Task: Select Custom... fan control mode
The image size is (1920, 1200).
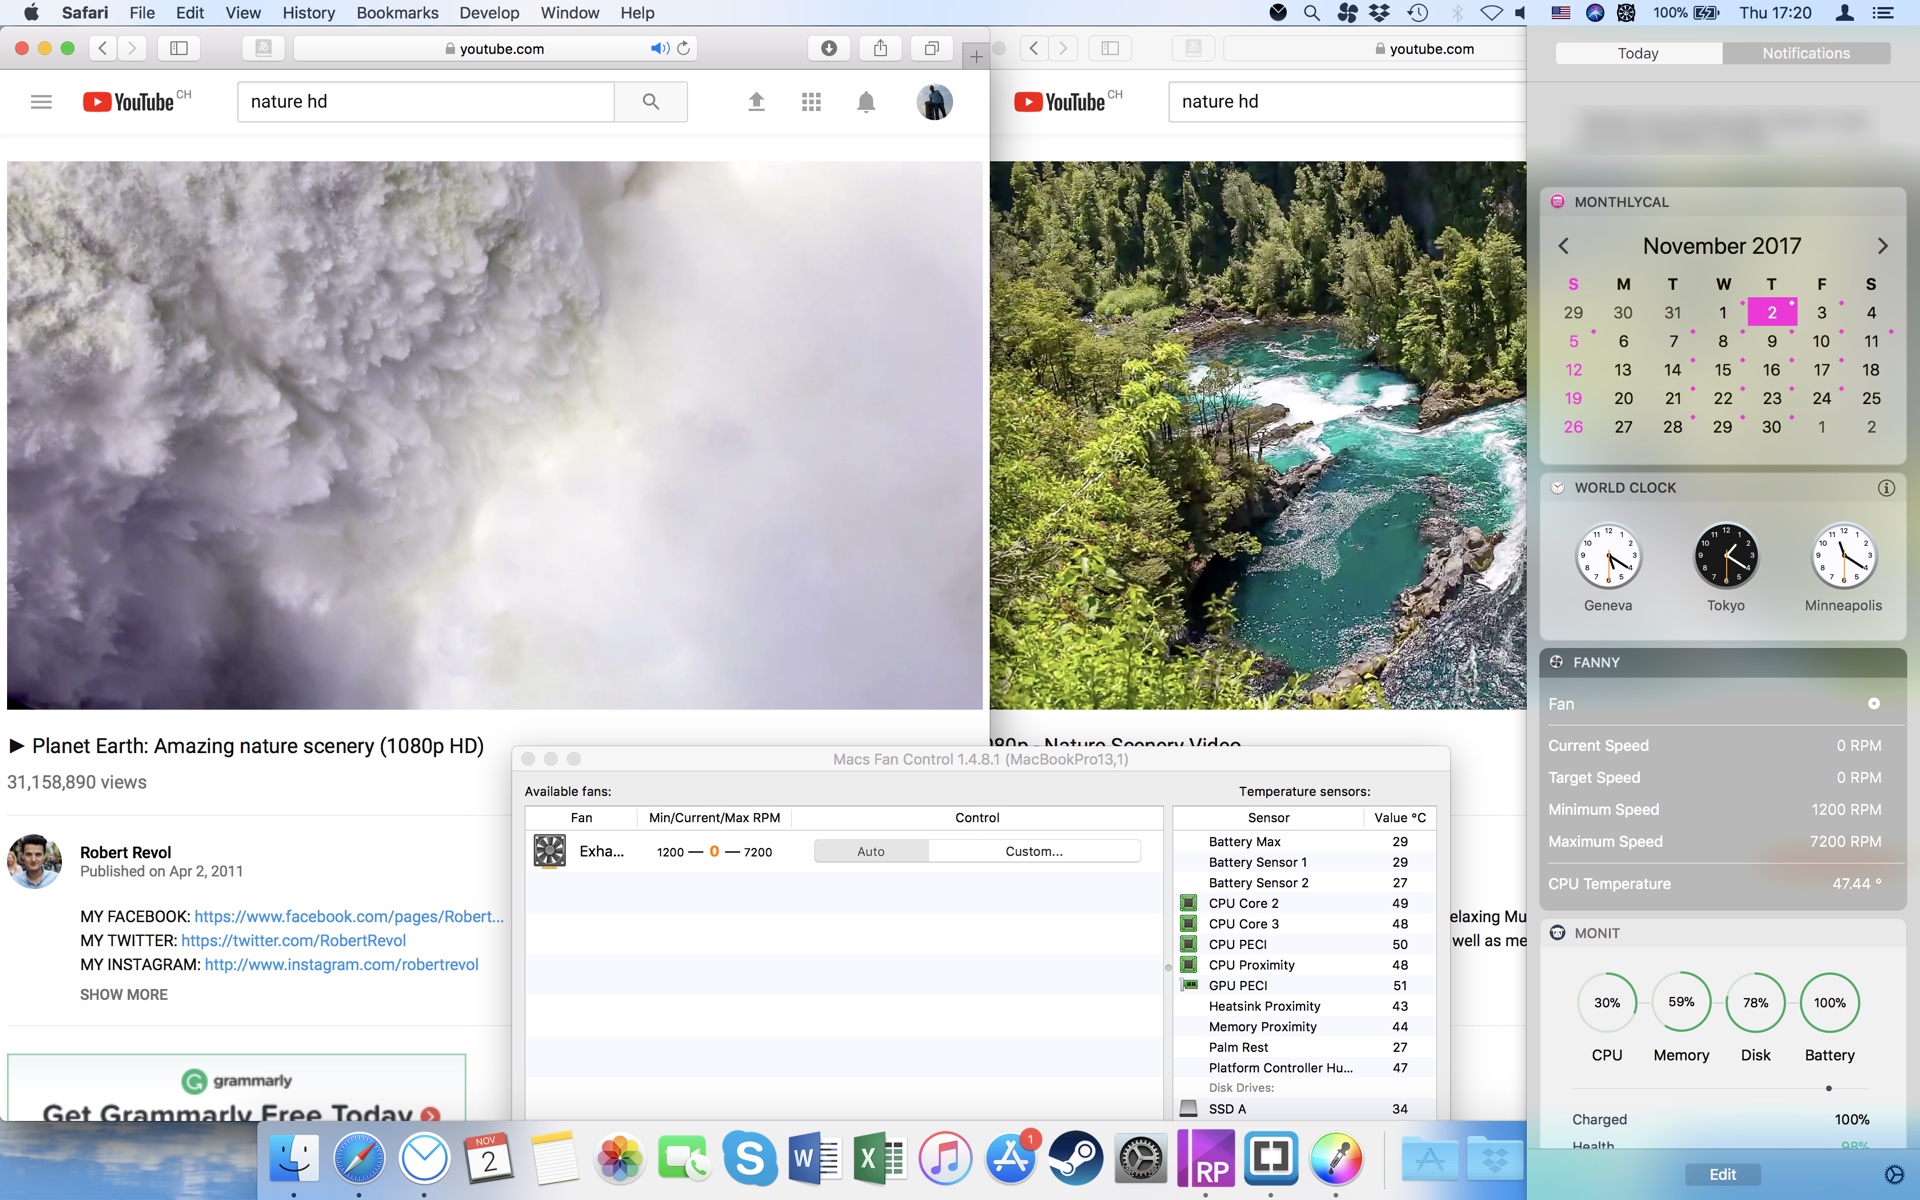Action: 1034,851
